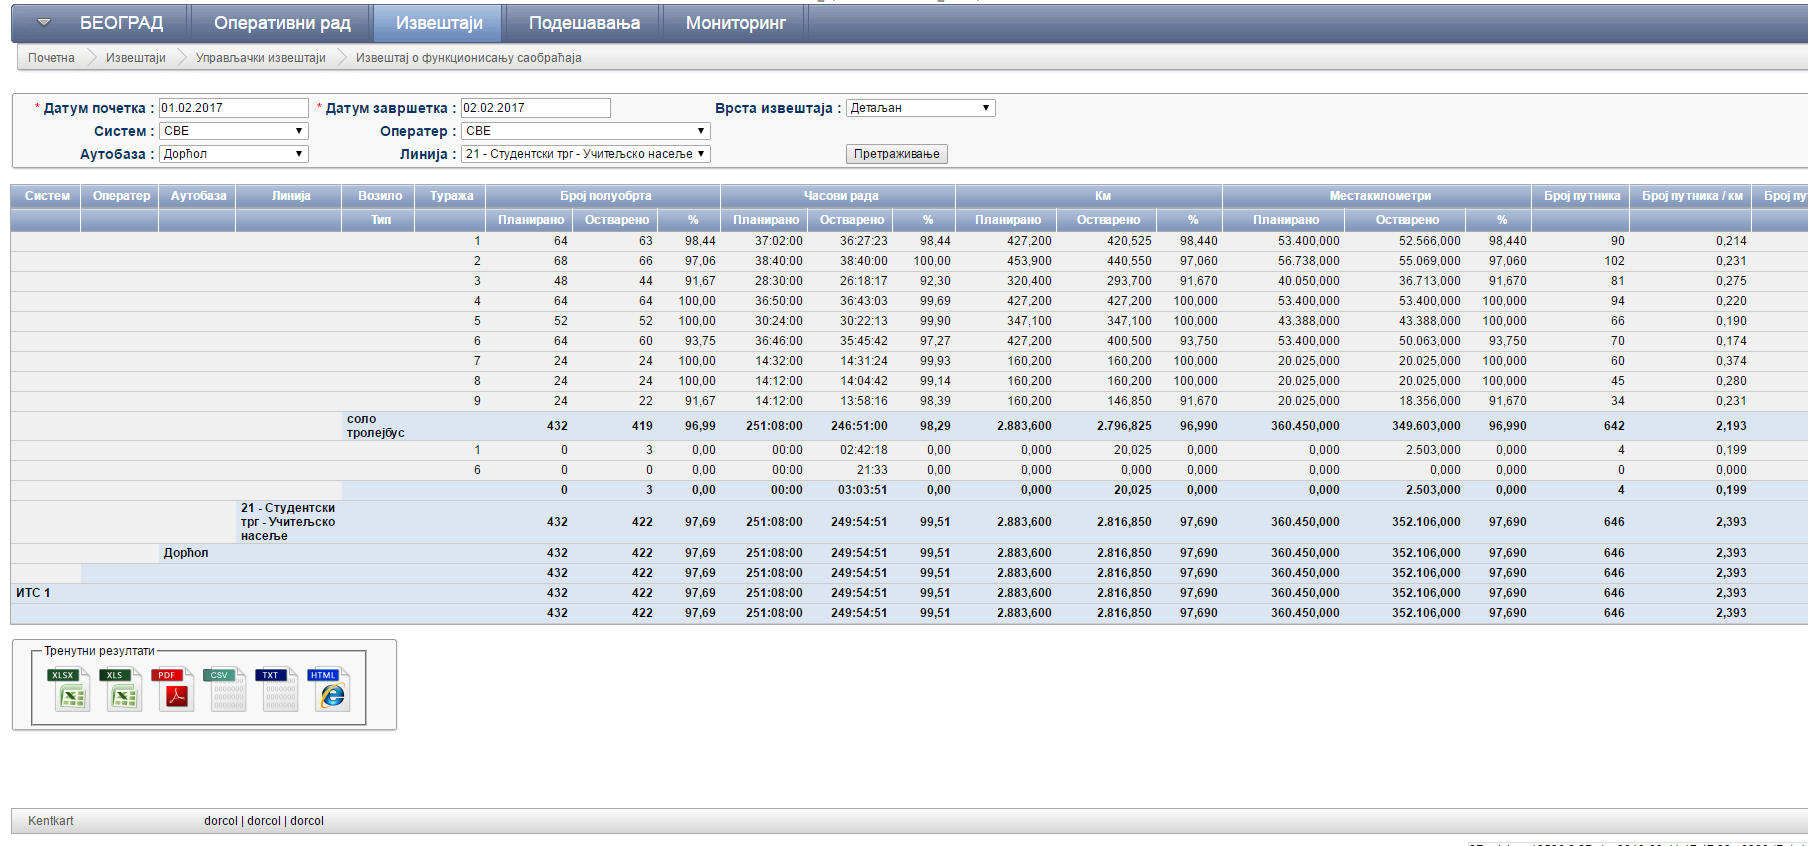This screenshot has height=846, width=1808.
Task: Expand the Линија selection dropdown
Action: (x=585, y=154)
